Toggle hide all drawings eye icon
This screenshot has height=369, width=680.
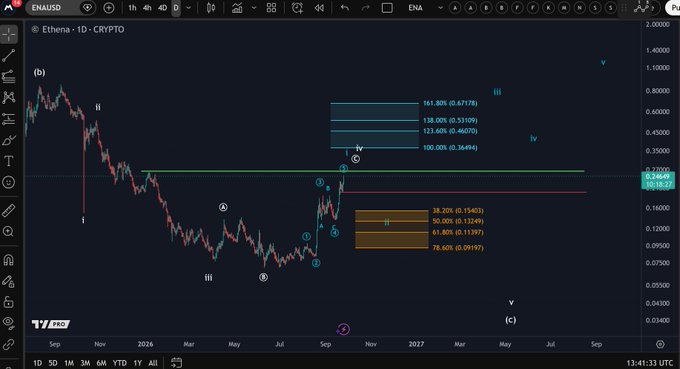[9, 322]
